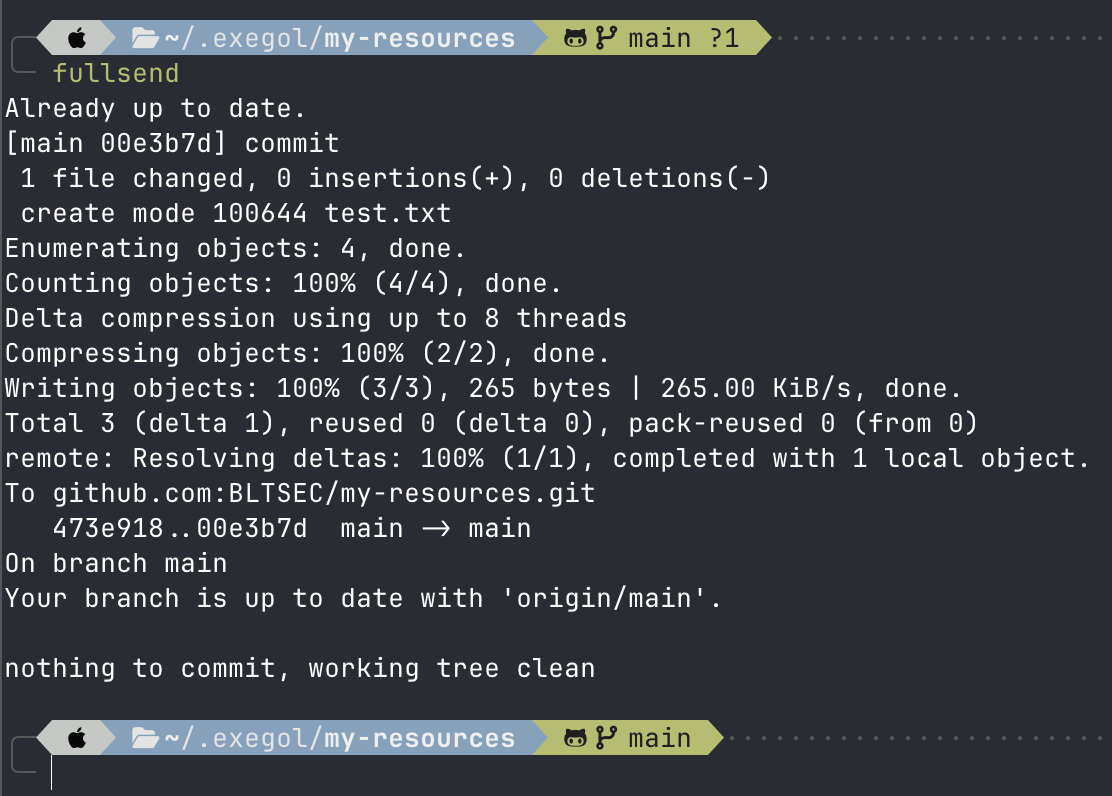Click the '?1' untracked files indicator
Image resolution: width=1112 pixels, height=796 pixels.
(x=724, y=39)
